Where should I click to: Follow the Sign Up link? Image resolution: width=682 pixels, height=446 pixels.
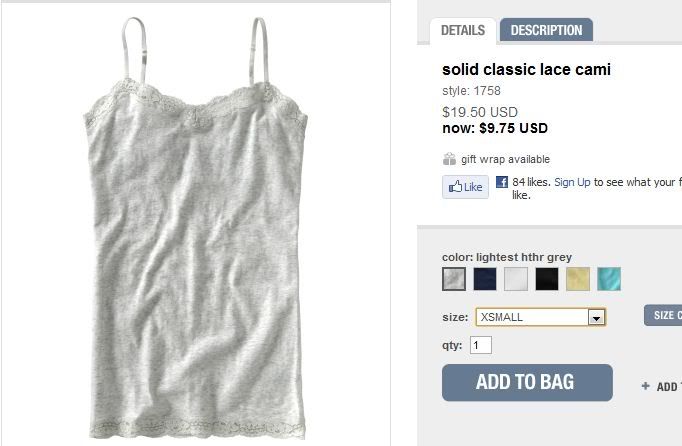572,182
